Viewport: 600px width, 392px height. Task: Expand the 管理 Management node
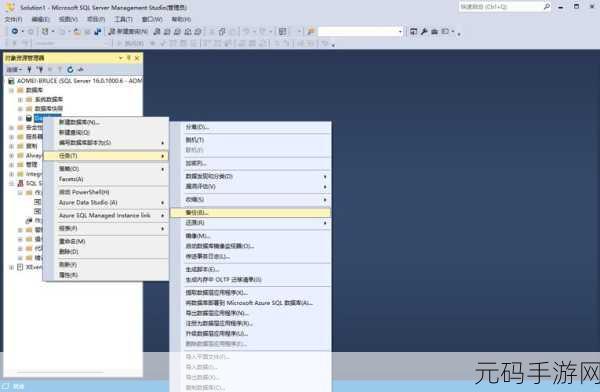click(x=11, y=165)
